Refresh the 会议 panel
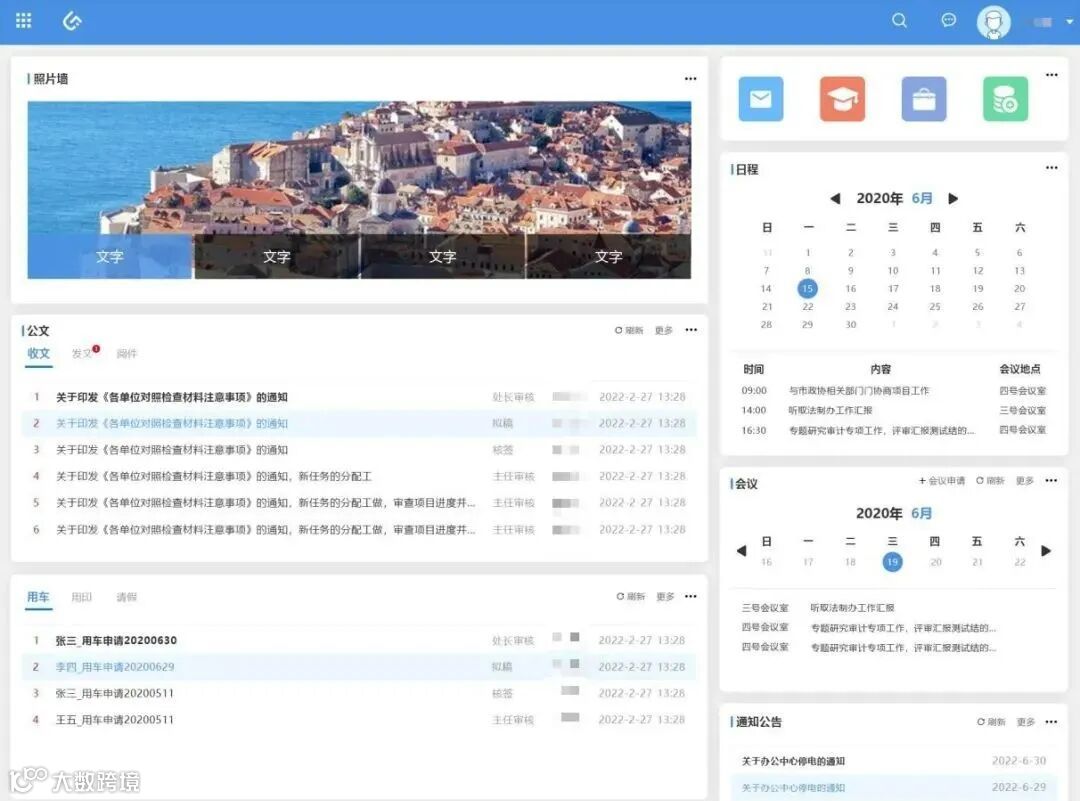 [990, 481]
